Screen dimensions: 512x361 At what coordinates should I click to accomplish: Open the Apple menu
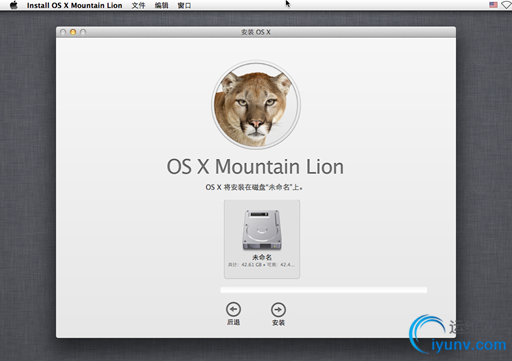pos(14,5)
